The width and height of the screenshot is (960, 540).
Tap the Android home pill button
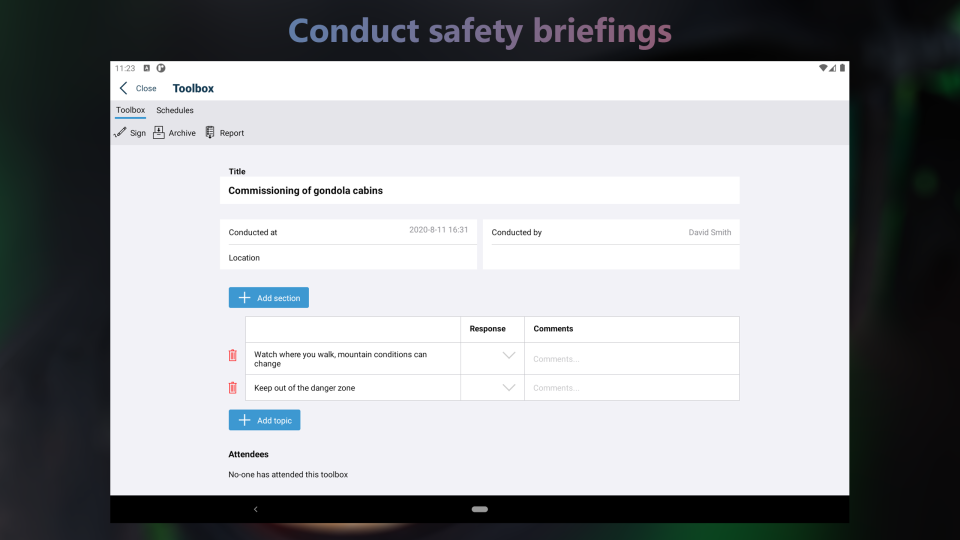pos(479,509)
